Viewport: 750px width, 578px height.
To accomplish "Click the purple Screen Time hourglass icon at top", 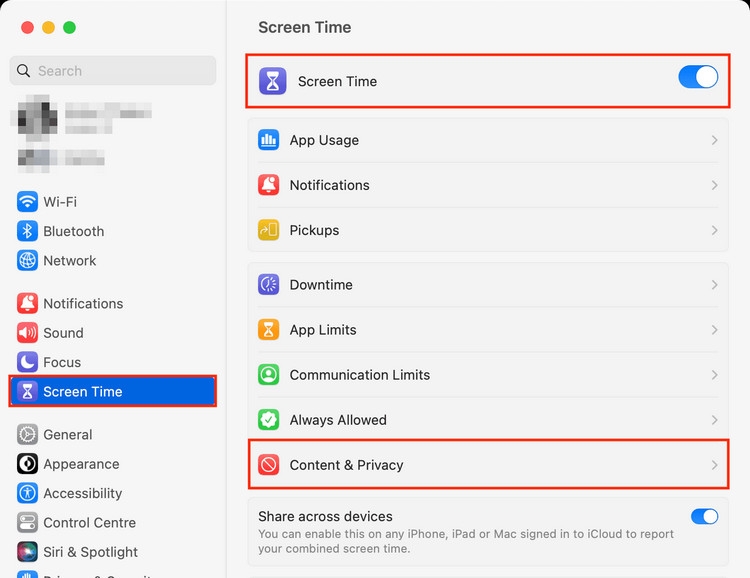I will [273, 81].
